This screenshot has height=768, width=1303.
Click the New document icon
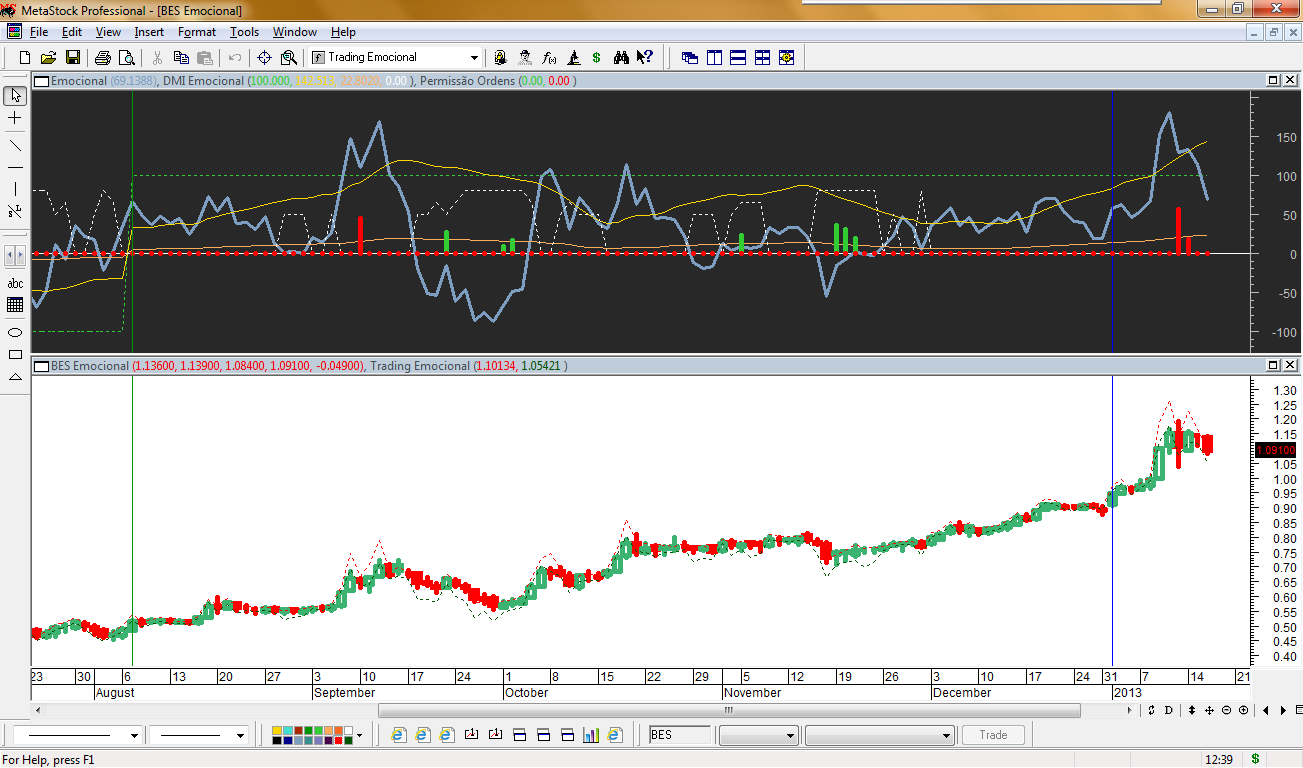point(26,58)
